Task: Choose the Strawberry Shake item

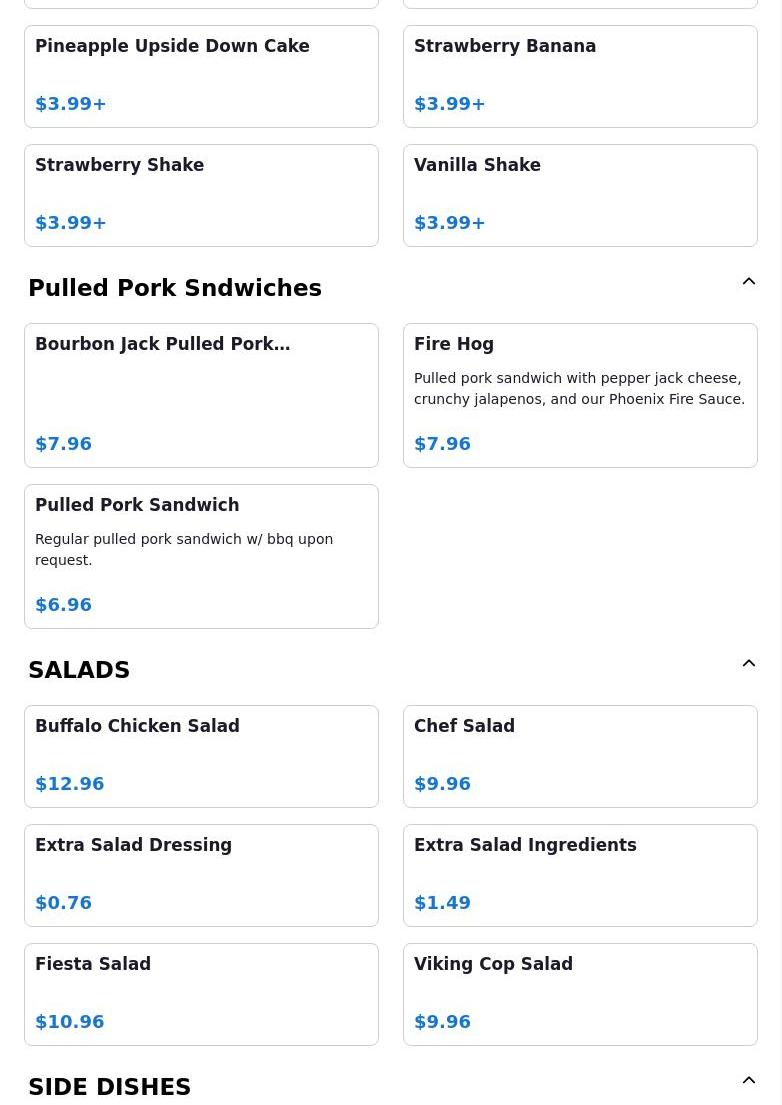Action: pos(201,196)
